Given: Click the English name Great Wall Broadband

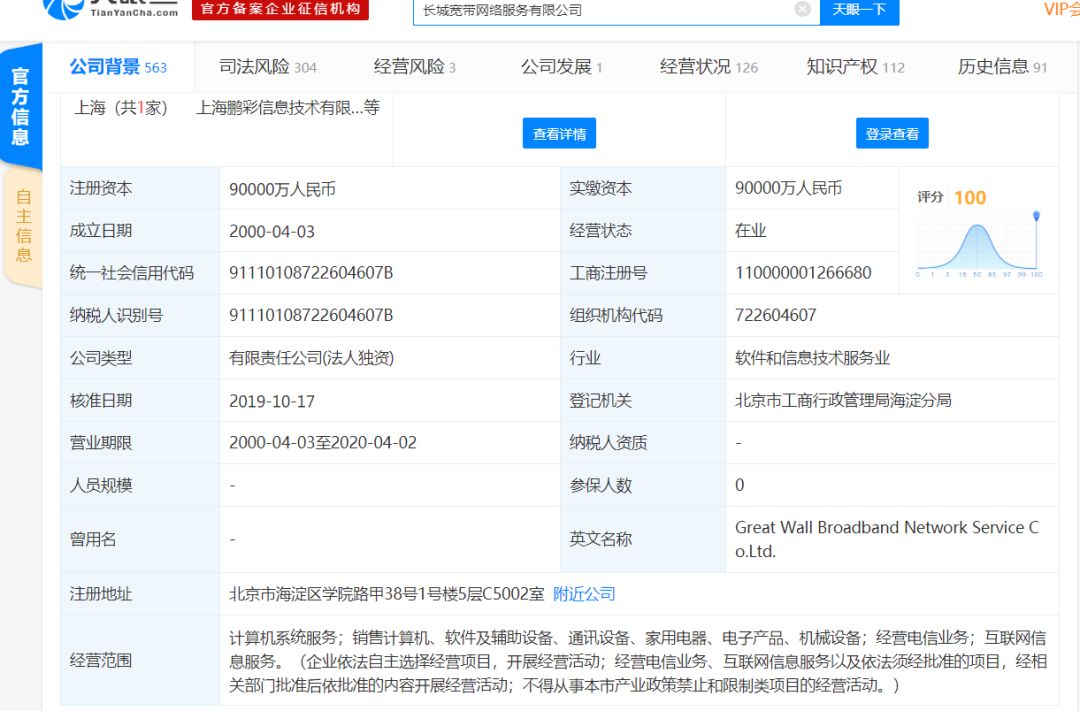Looking at the screenshot, I should [887, 539].
